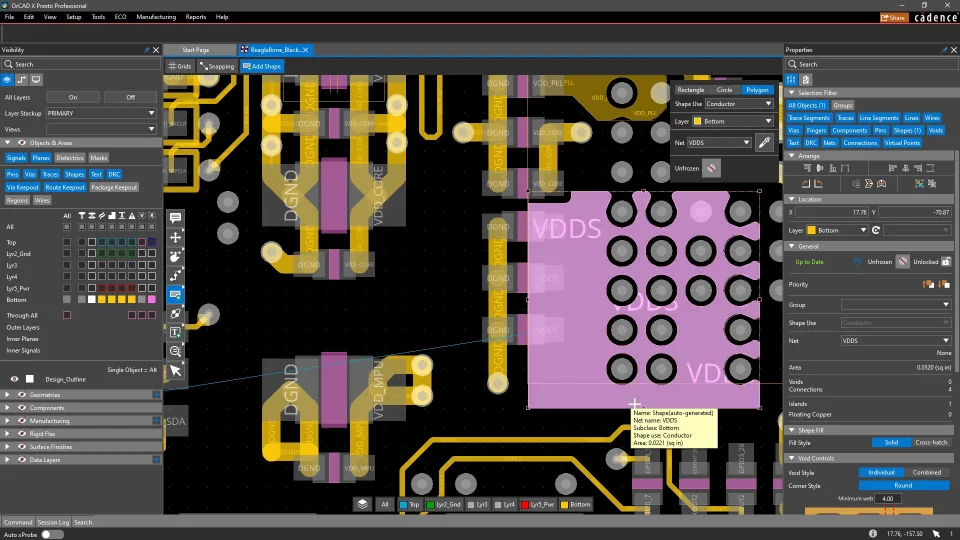Click the pink color swatch in Bottom layer row
Viewport: 960px width, 540px height.
152,299
